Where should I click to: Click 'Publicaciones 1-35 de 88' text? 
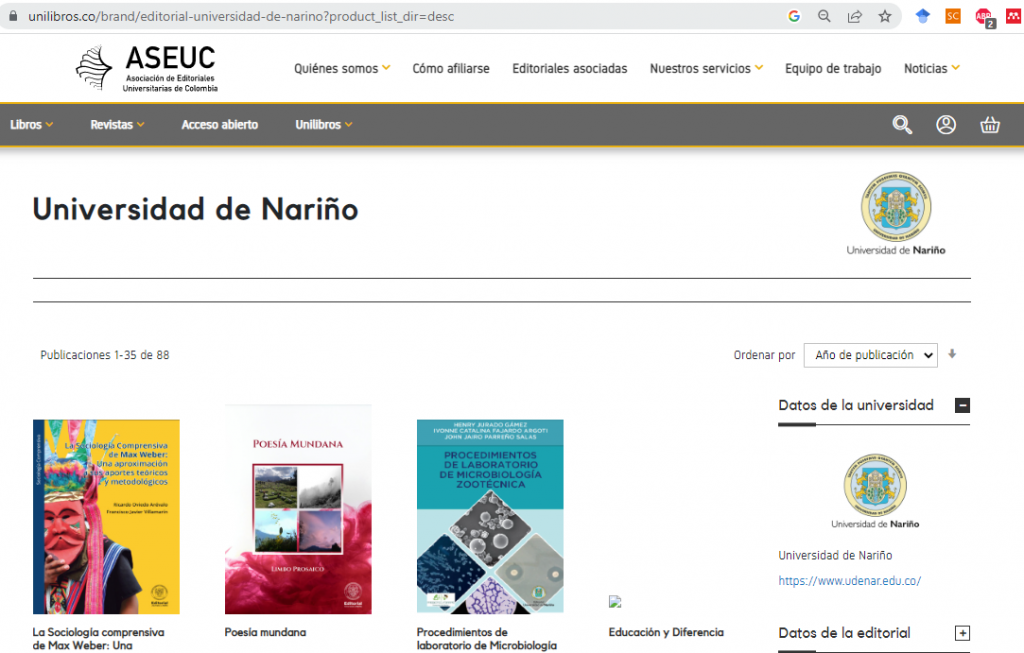pos(104,355)
